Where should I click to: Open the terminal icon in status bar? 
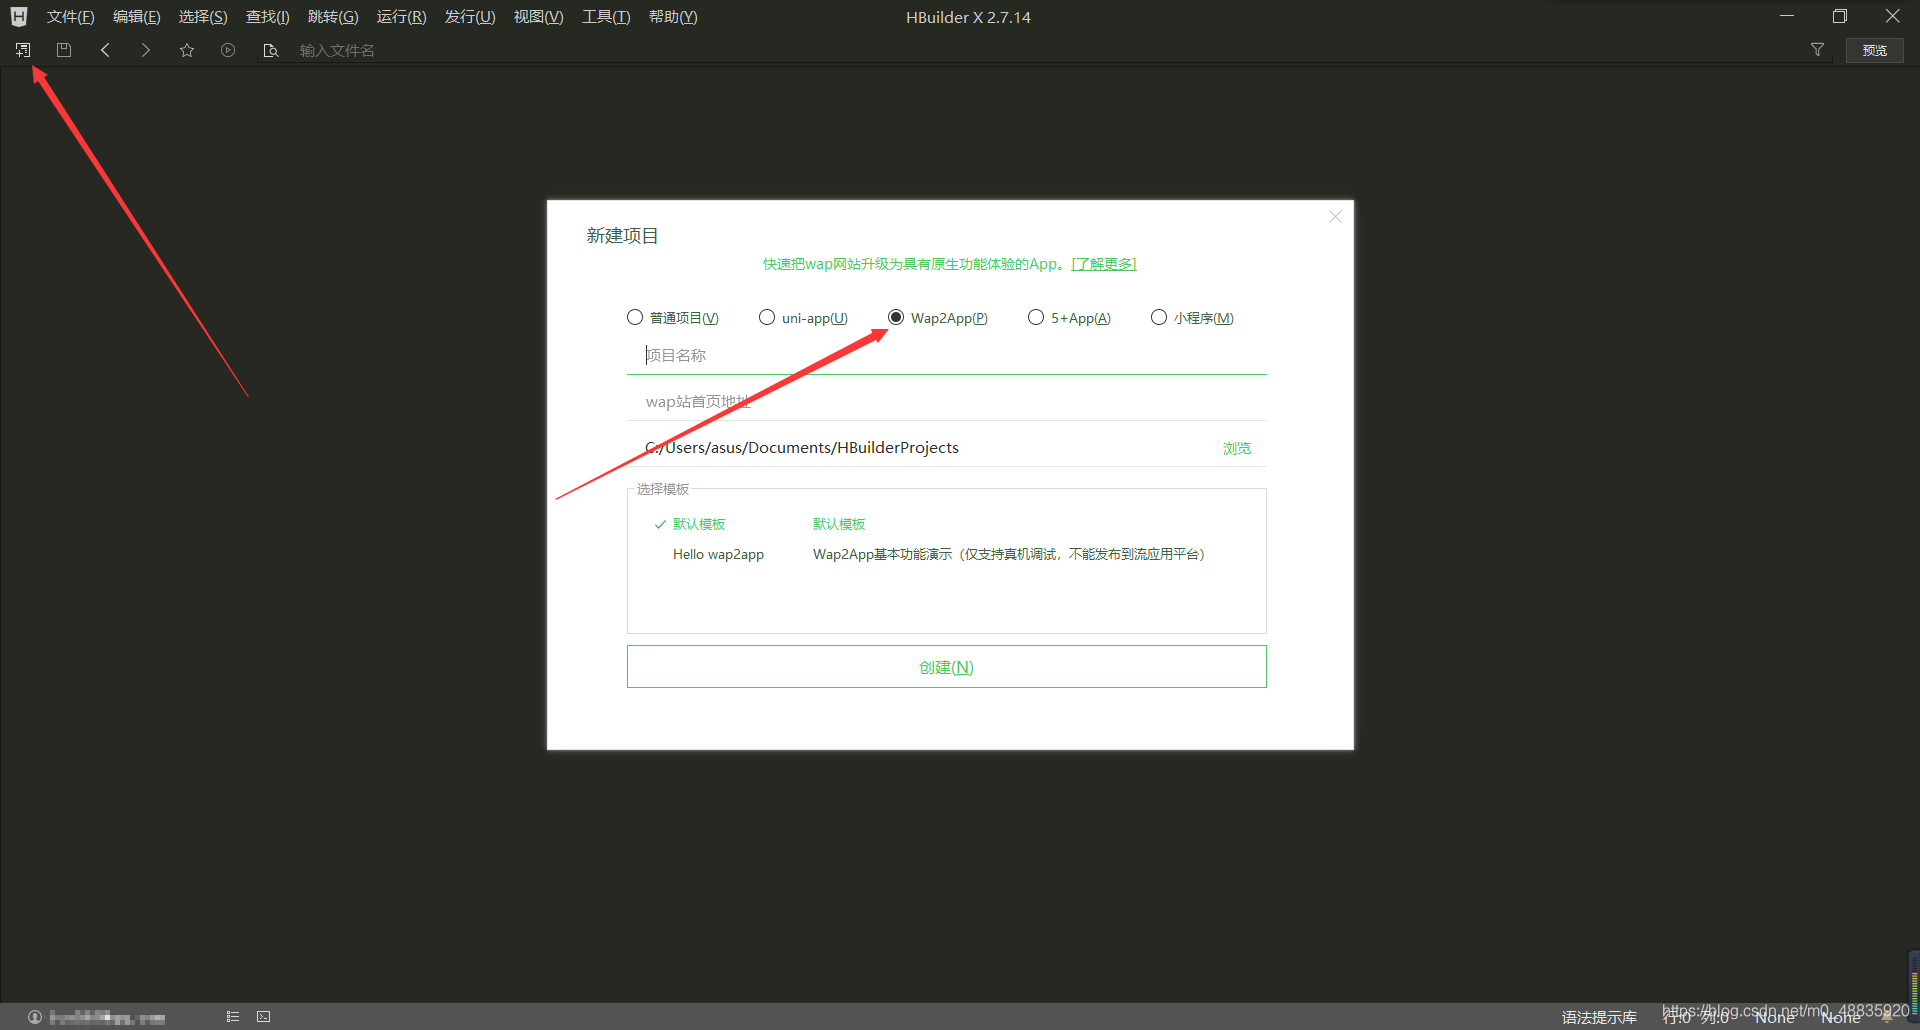click(264, 1017)
